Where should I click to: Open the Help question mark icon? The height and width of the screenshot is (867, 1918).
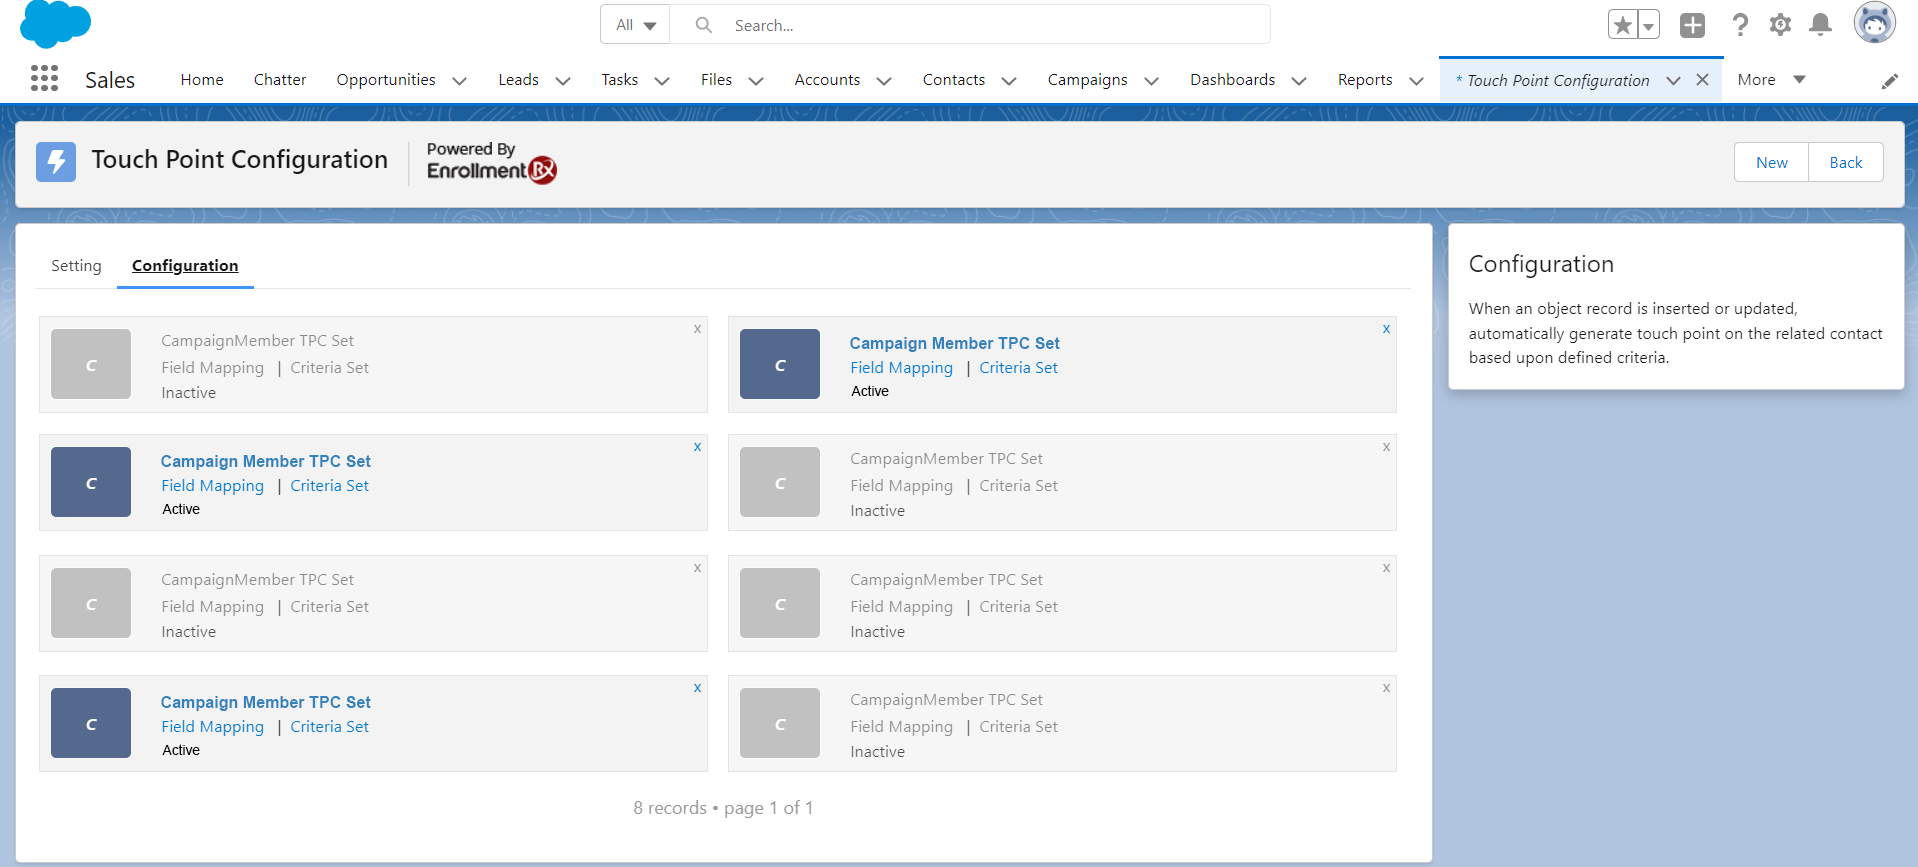point(1740,25)
